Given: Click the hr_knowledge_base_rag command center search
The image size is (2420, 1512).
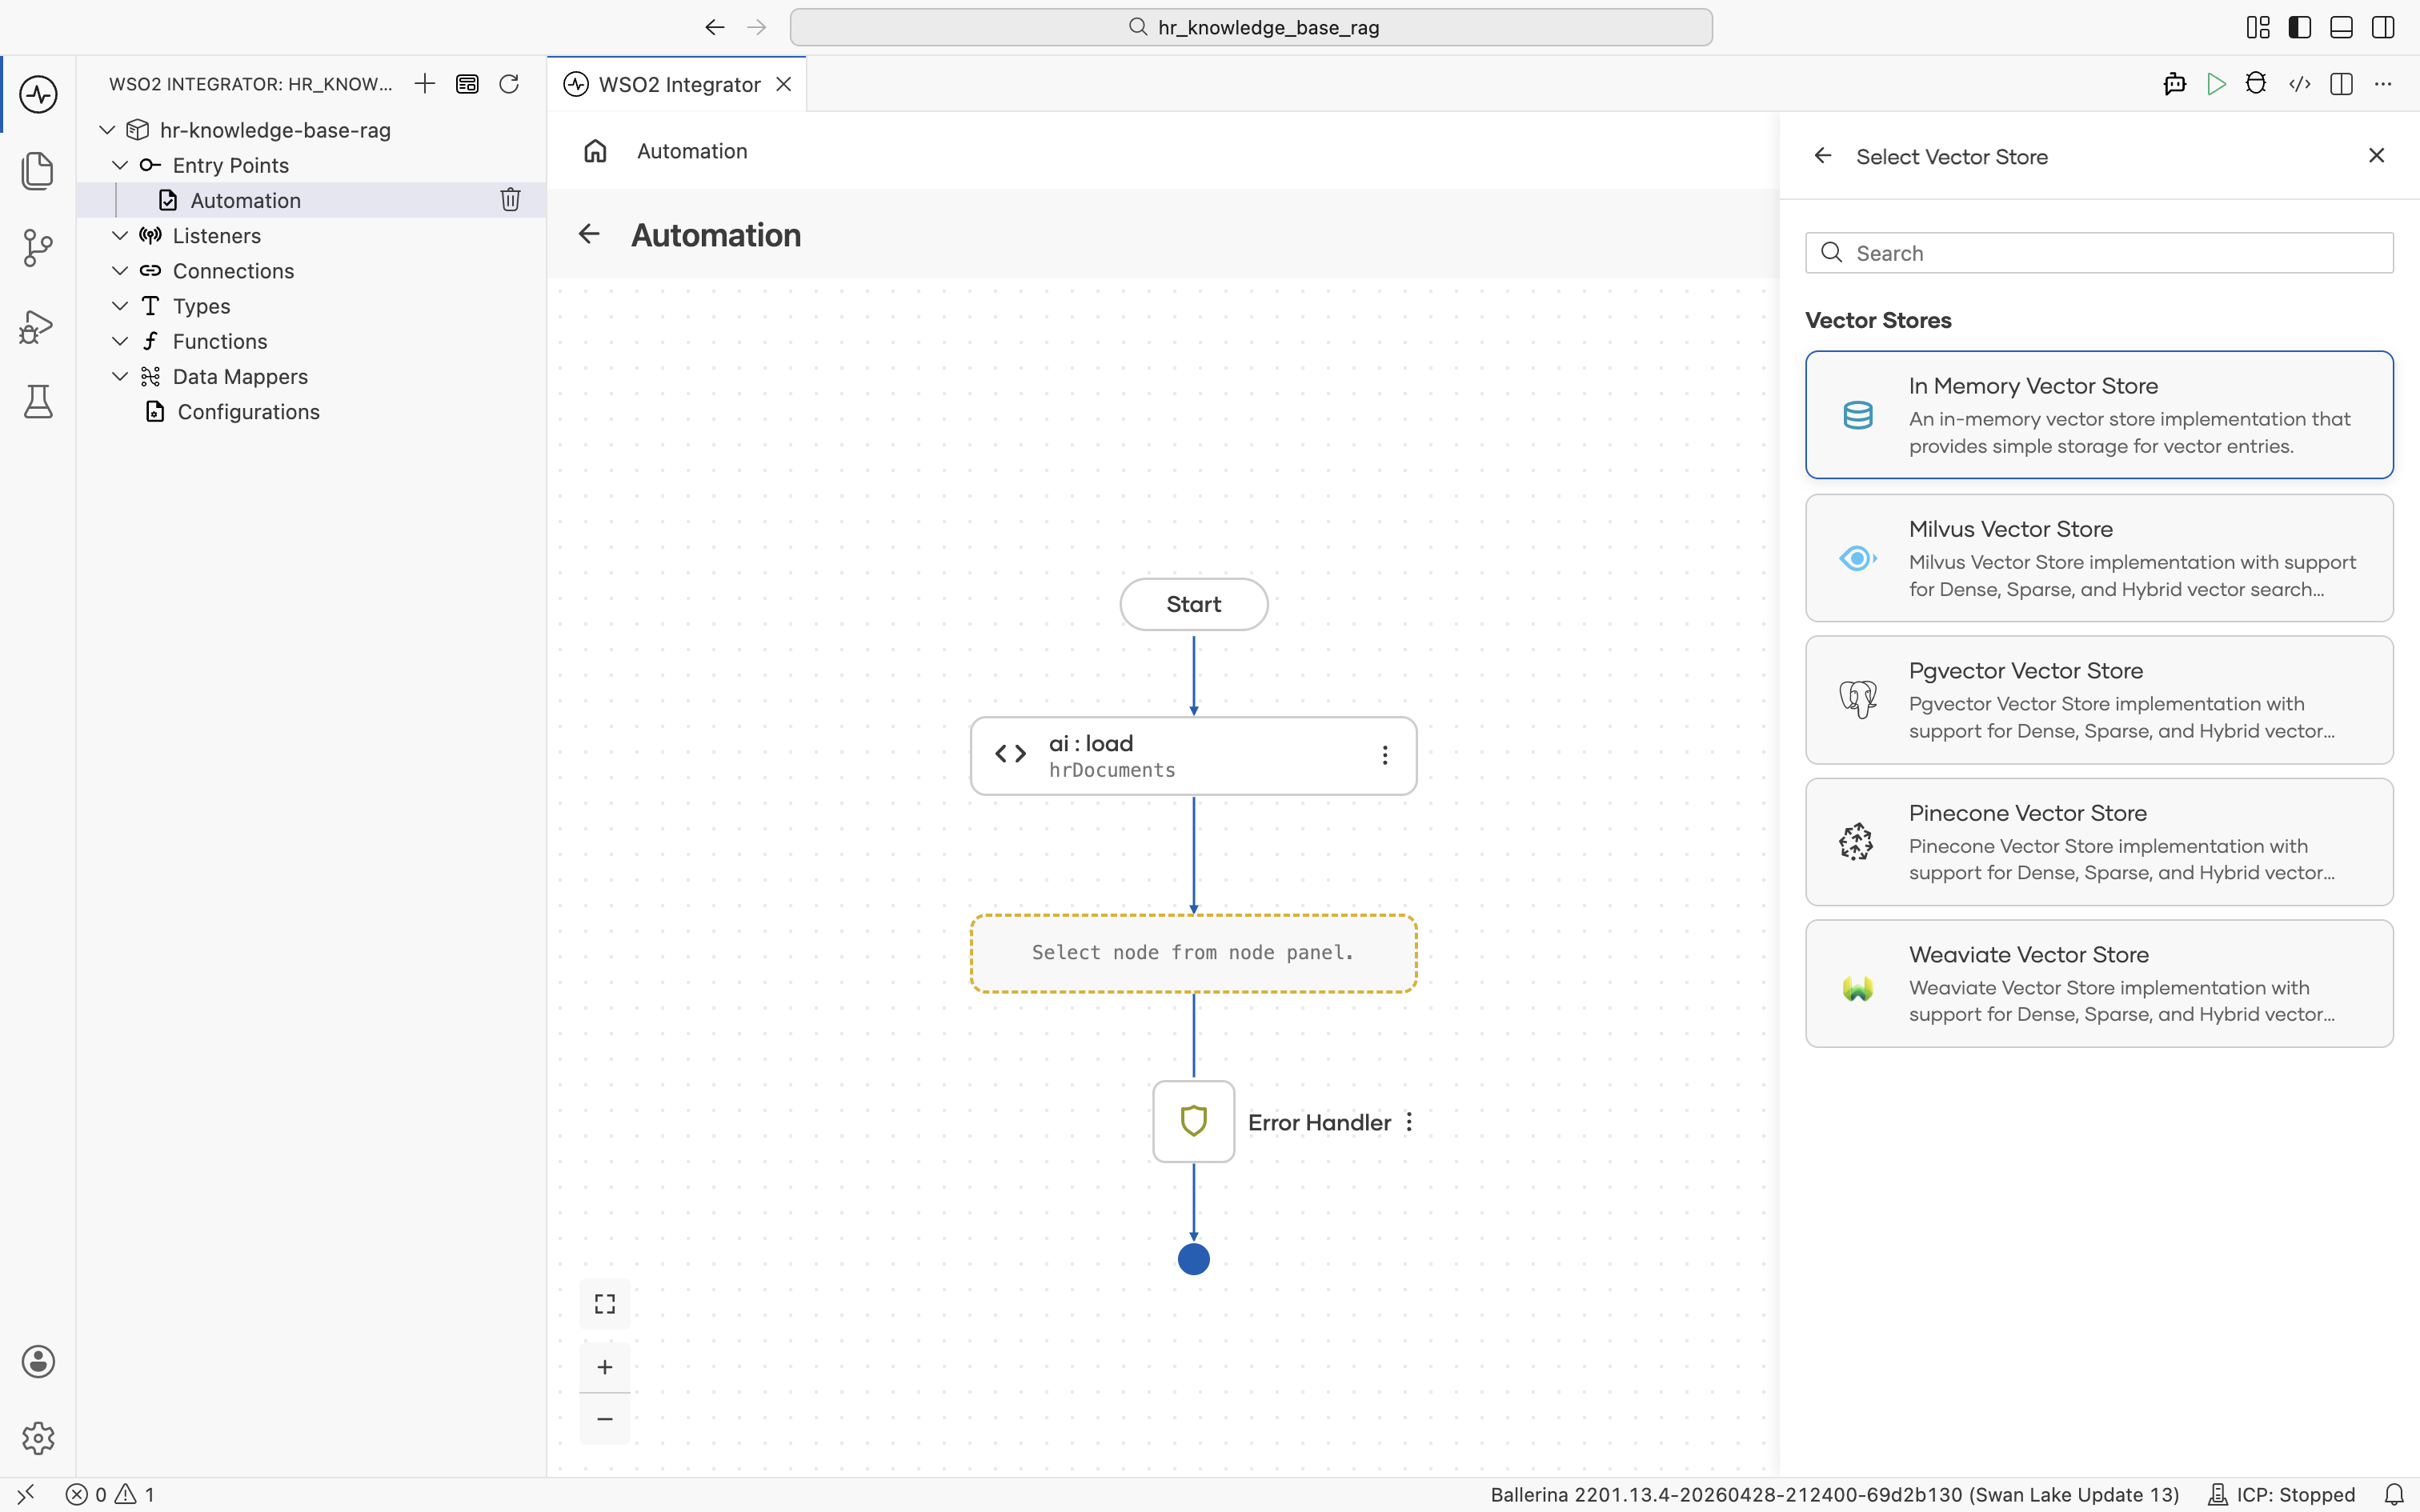Looking at the screenshot, I should coord(1251,27).
